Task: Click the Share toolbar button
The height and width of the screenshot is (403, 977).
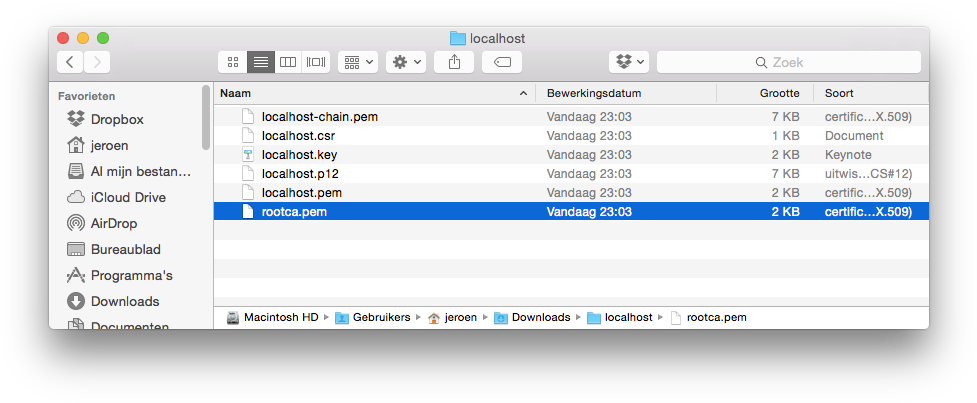Action: (454, 62)
